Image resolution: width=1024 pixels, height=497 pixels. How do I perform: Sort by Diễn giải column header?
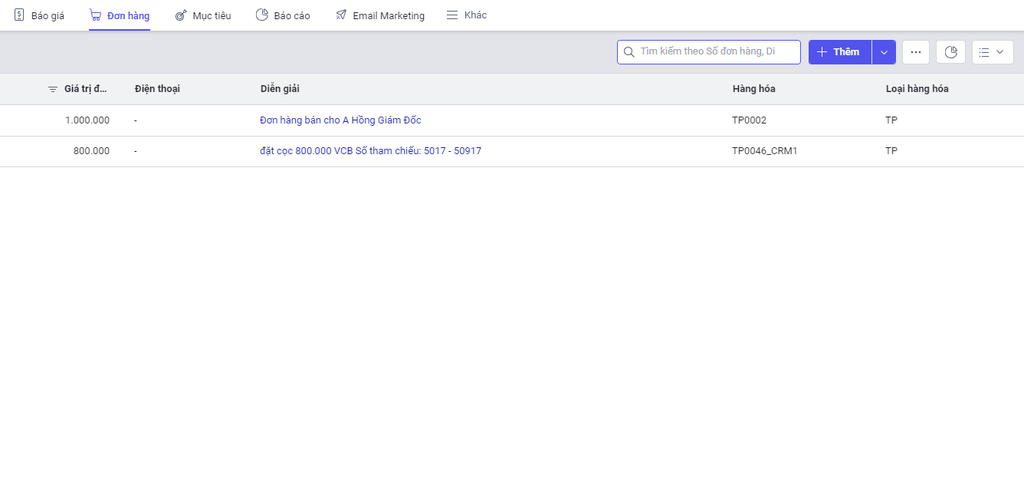(x=280, y=89)
